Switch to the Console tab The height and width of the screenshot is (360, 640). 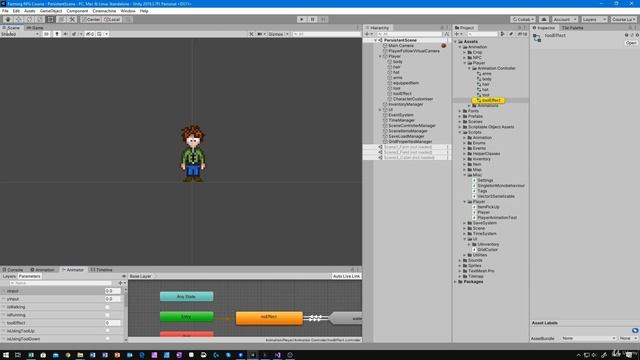coord(13,270)
